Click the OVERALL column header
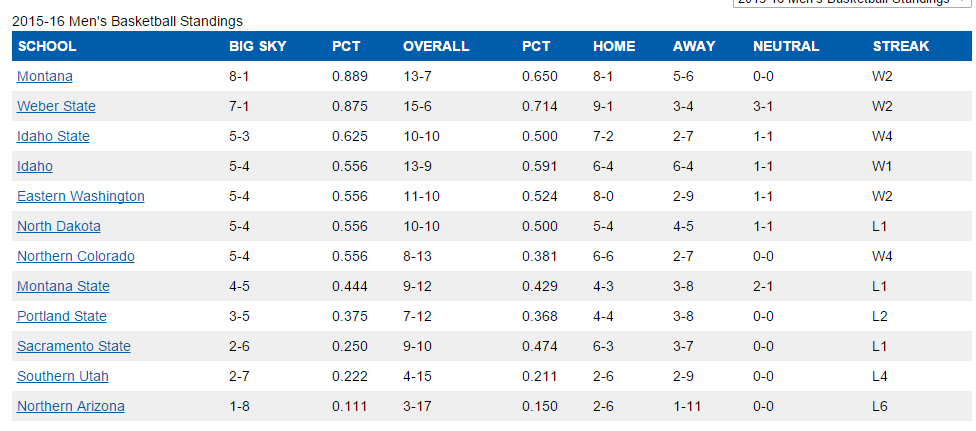 pos(436,46)
